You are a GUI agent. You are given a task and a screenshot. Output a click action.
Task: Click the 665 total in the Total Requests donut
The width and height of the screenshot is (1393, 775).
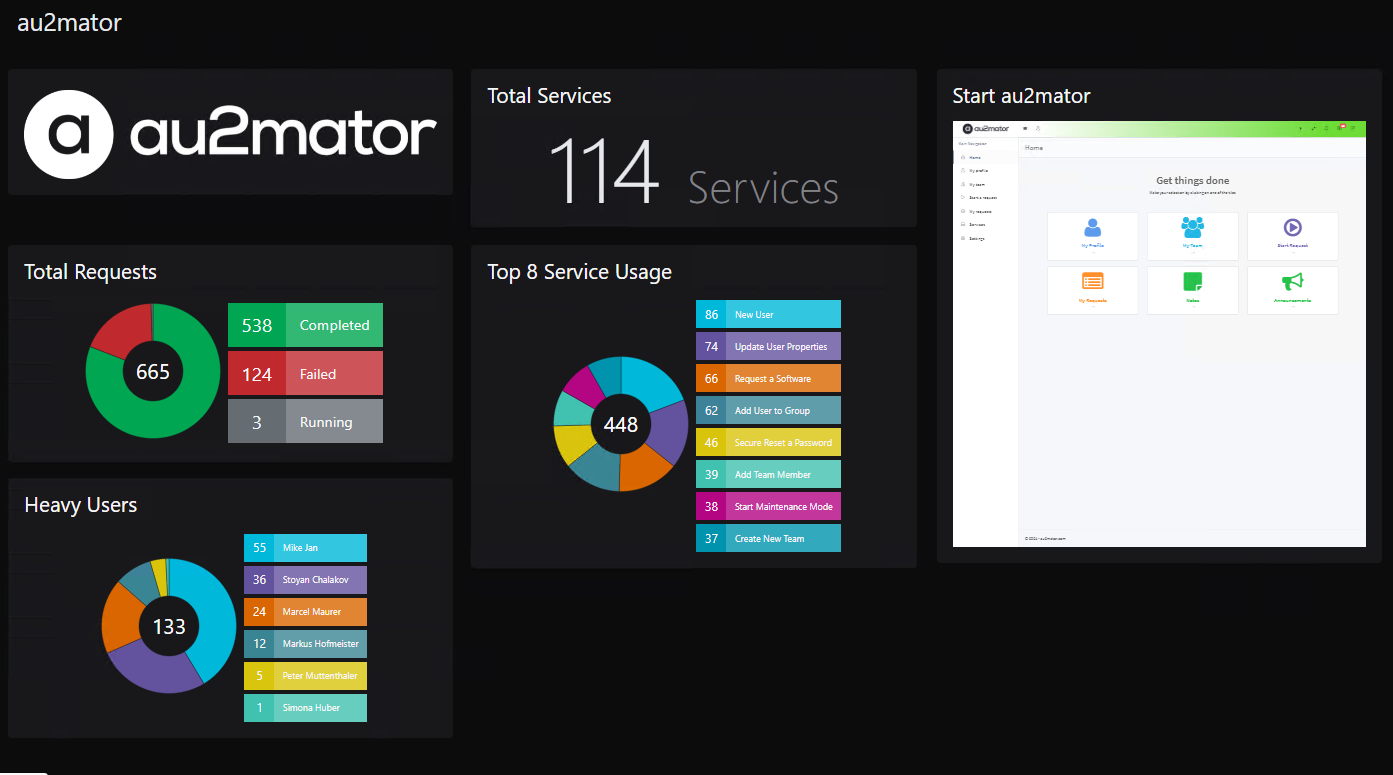click(x=153, y=372)
